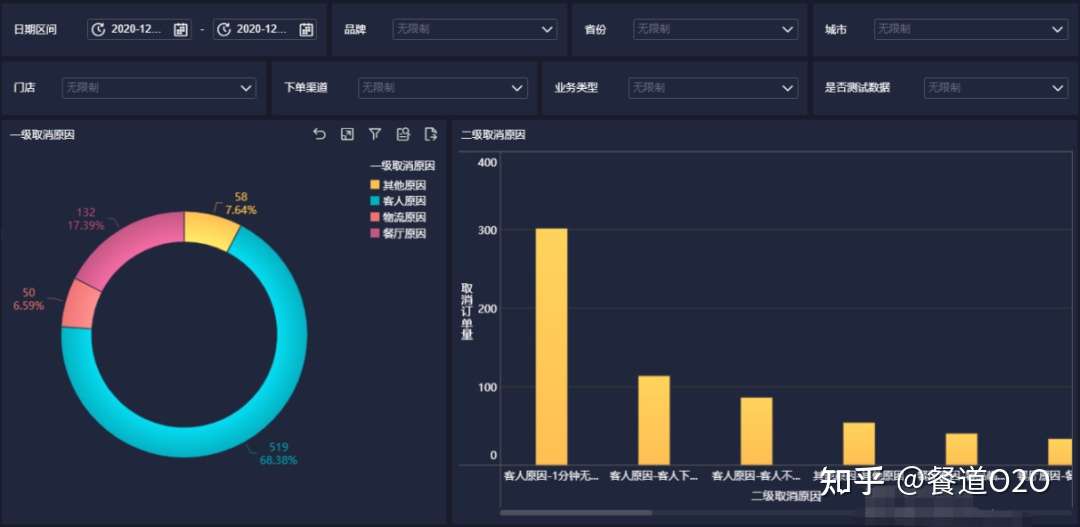The width and height of the screenshot is (1080, 527).
Task: Click the tallest bar 客人原因-1分钟无...
Action: (x=551, y=347)
